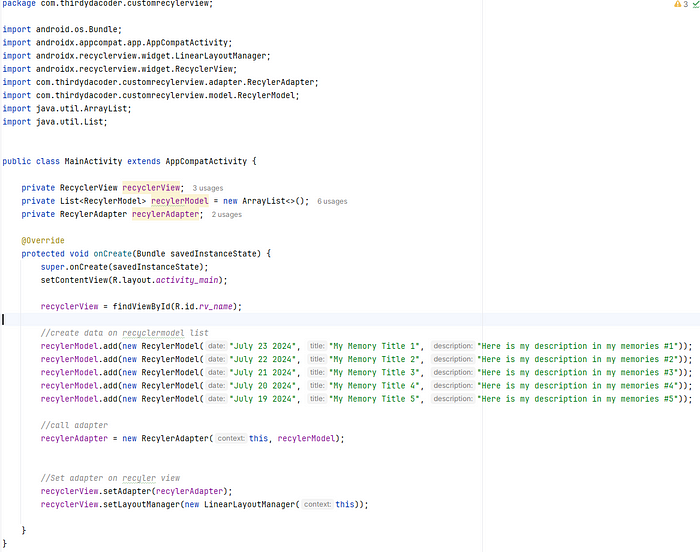Click the description string ending in memories #2
Screen dimensions: 700x552
pyautogui.click(x=578, y=359)
